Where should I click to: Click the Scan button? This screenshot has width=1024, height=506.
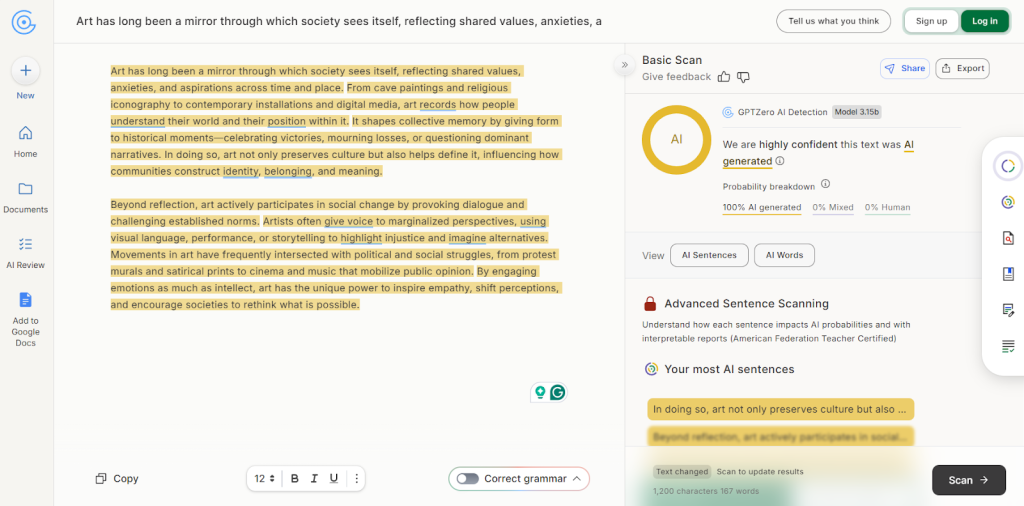(x=968, y=480)
